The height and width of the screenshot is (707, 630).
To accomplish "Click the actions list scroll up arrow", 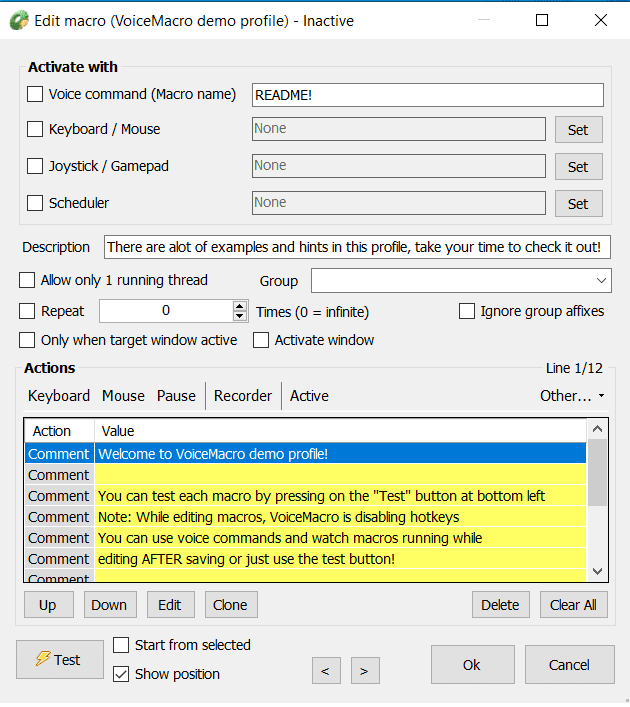I will [598, 429].
